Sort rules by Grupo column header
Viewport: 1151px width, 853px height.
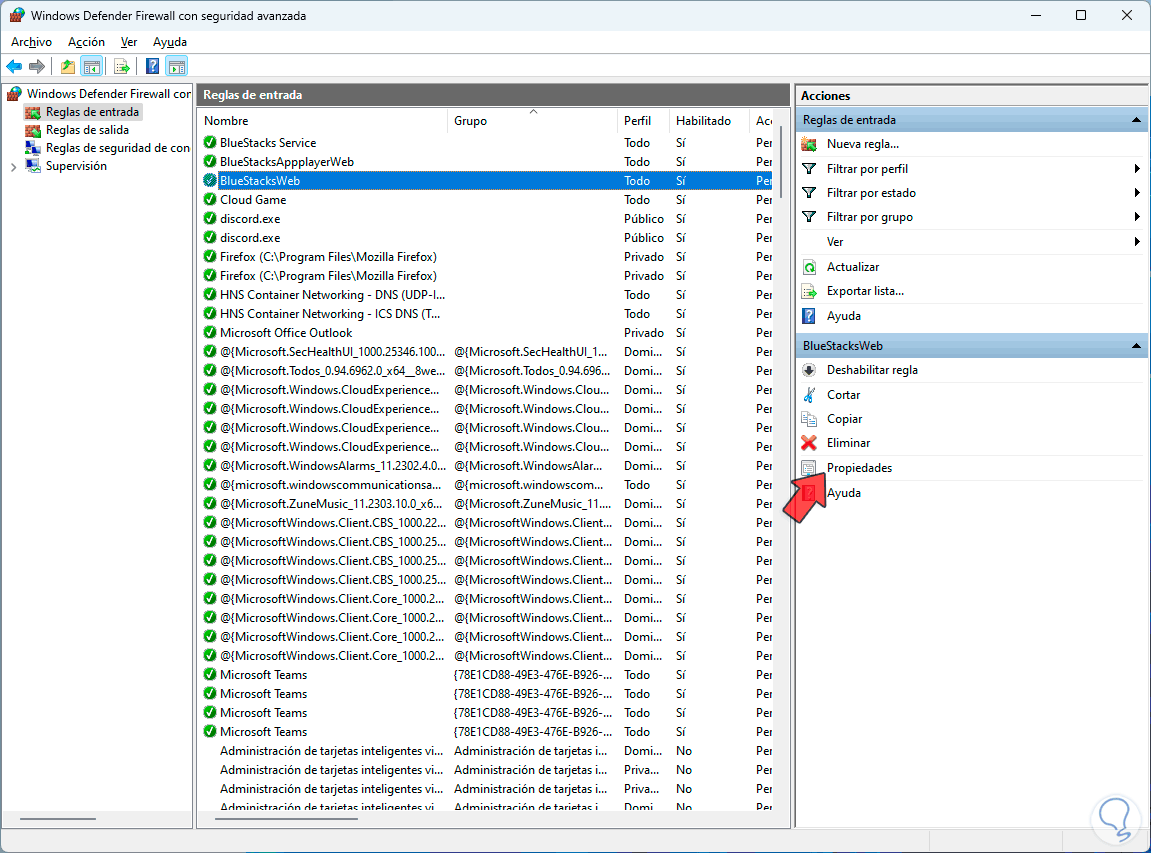(x=532, y=121)
